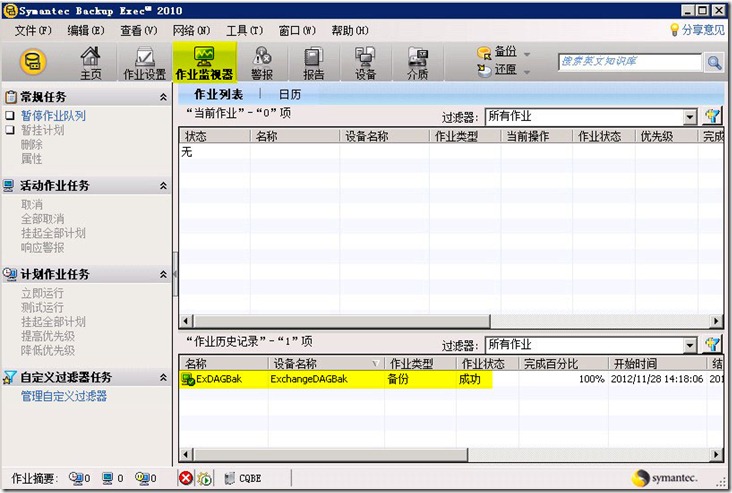
Task: Click second job summary monitor icon
Action: pos(108,478)
